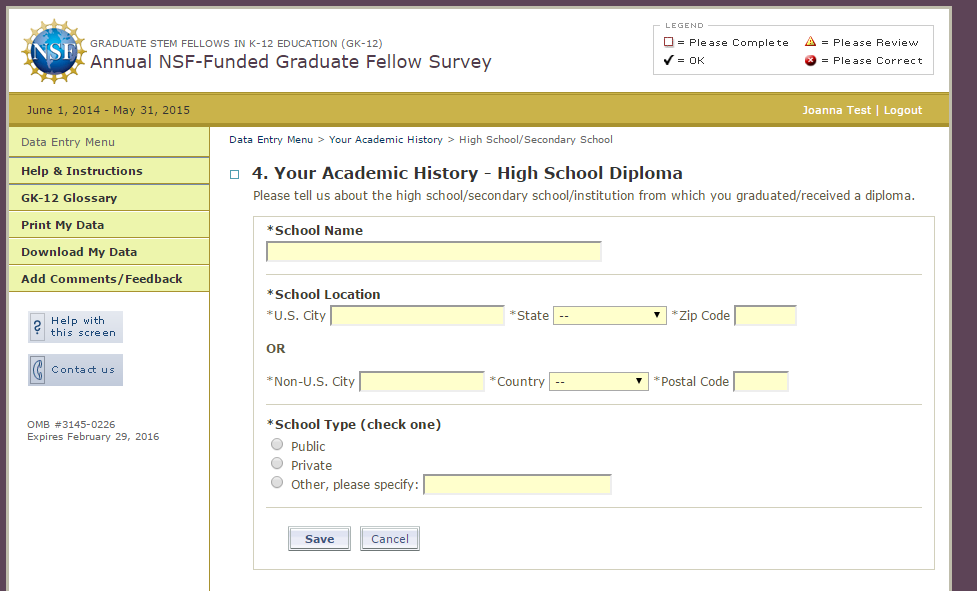977x591 pixels.
Task: Open the GK-12 Glossary menu item
Action: 69,198
